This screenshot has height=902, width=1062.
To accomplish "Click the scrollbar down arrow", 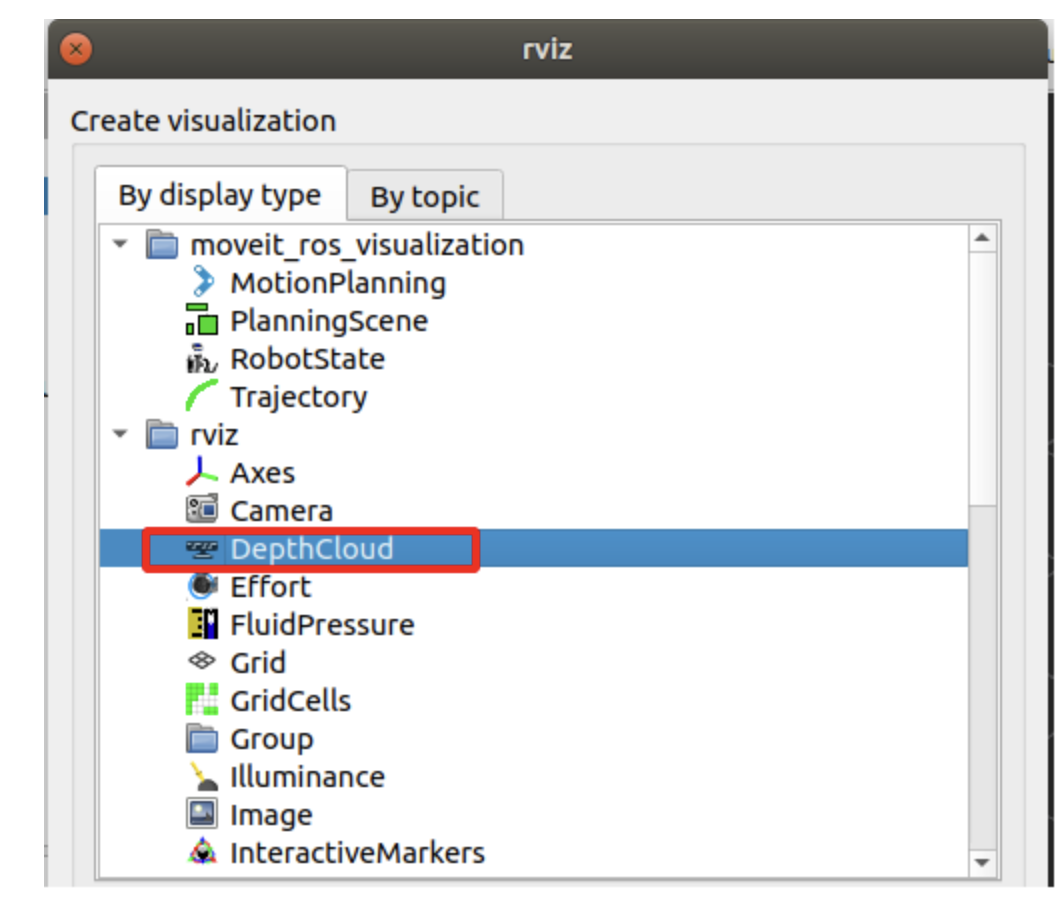I will [x=982, y=863].
